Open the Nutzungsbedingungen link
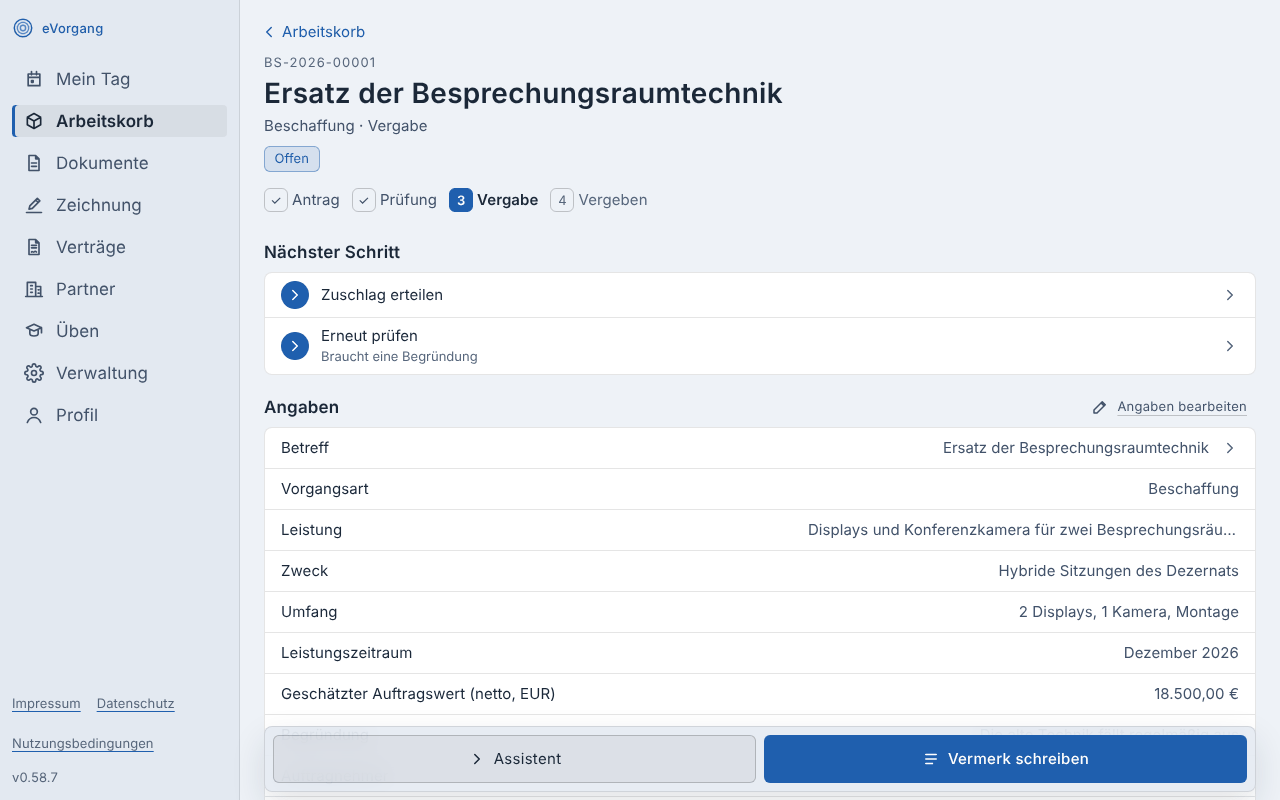1280x800 pixels. pyautogui.click(x=83, y=744)
